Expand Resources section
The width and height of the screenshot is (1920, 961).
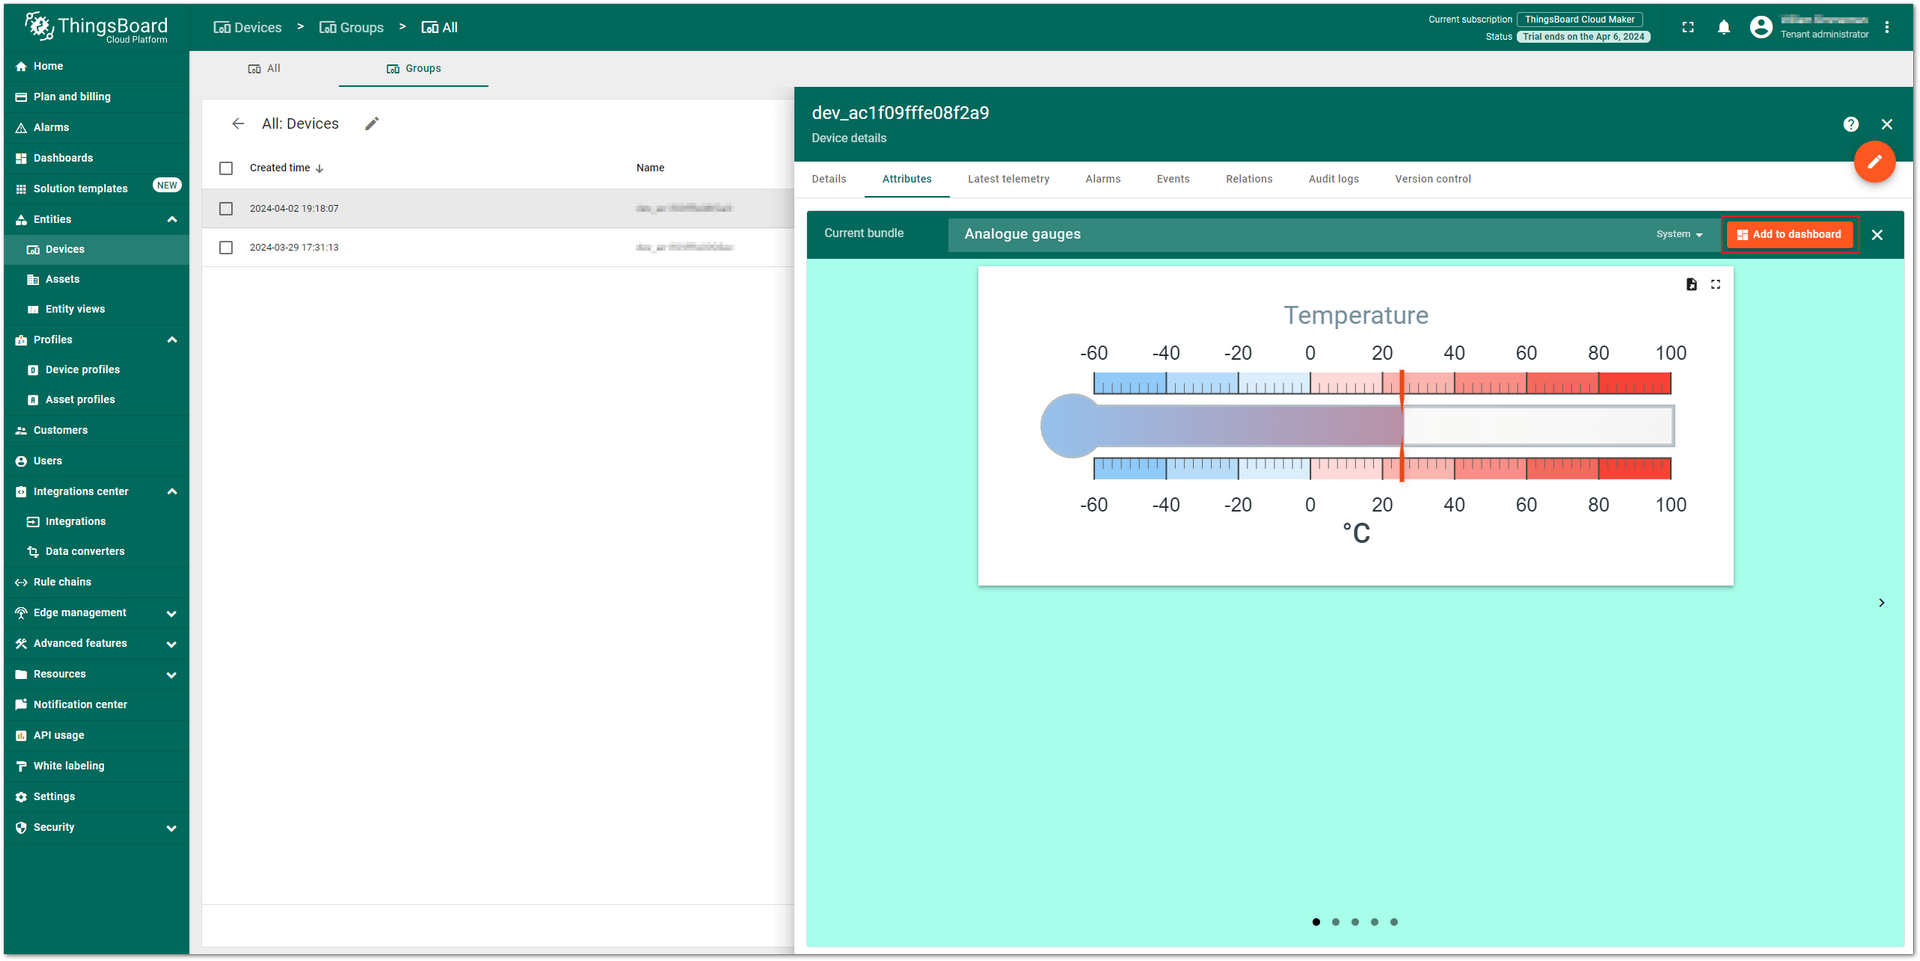(x=172, y=675)
